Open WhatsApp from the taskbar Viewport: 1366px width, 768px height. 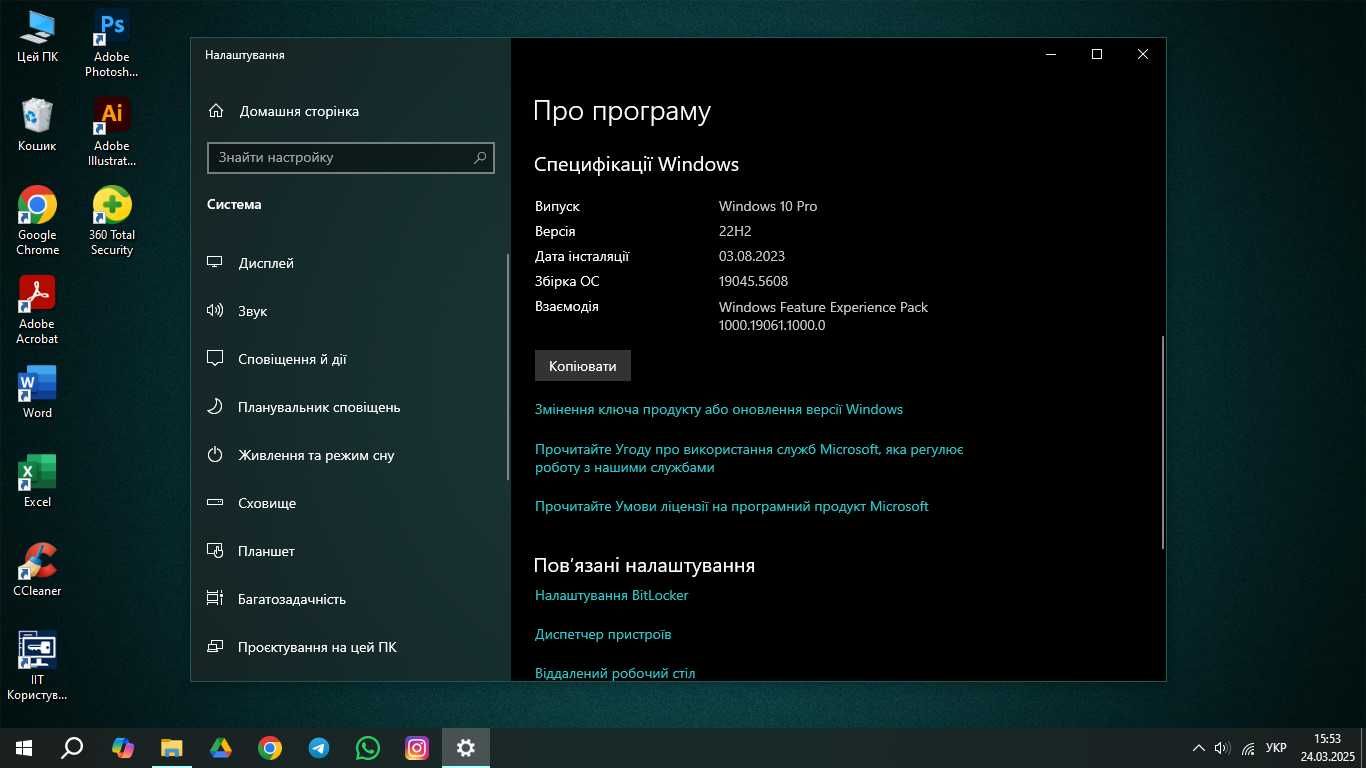coord(368,748)
